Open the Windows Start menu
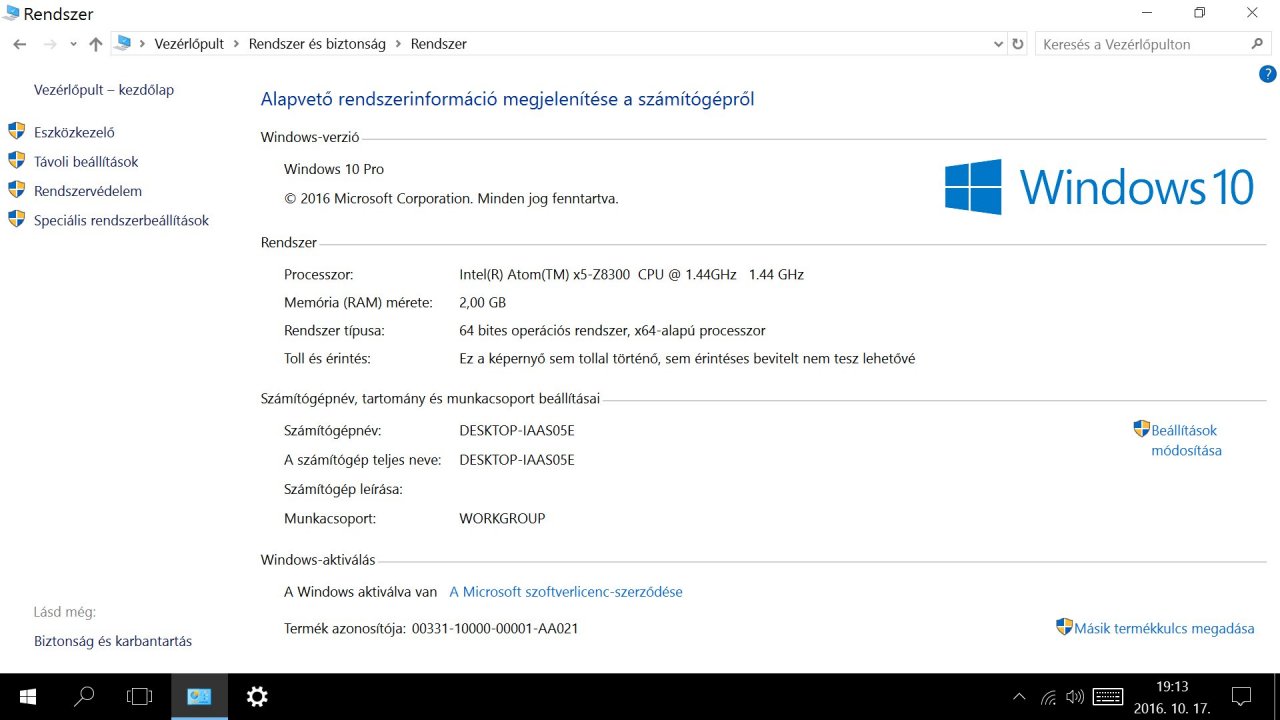1280x720 pixels. click(27, 696)
